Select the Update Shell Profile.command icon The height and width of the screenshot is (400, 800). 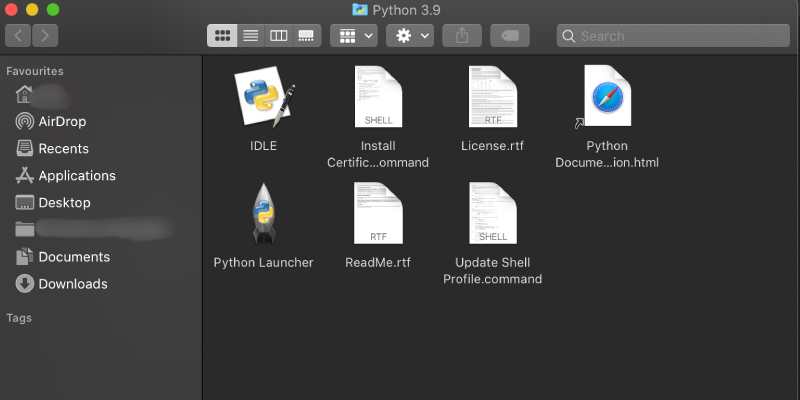(492, 213)
